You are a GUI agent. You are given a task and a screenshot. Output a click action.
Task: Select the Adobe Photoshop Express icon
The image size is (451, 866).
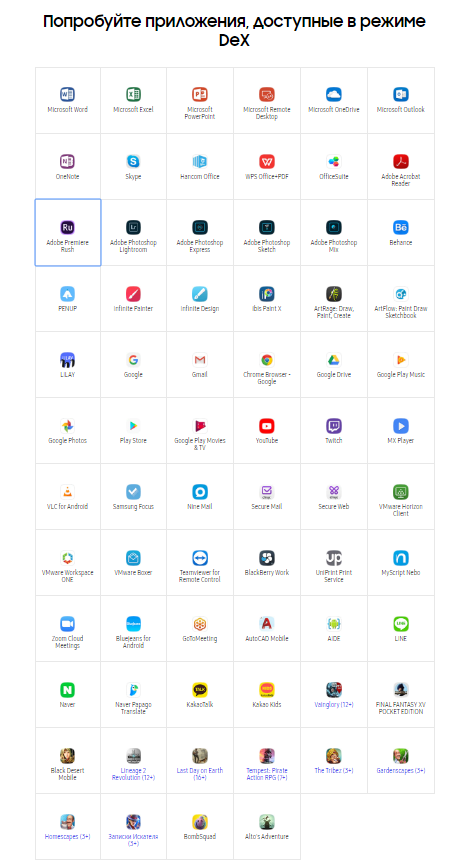point(200,228)
